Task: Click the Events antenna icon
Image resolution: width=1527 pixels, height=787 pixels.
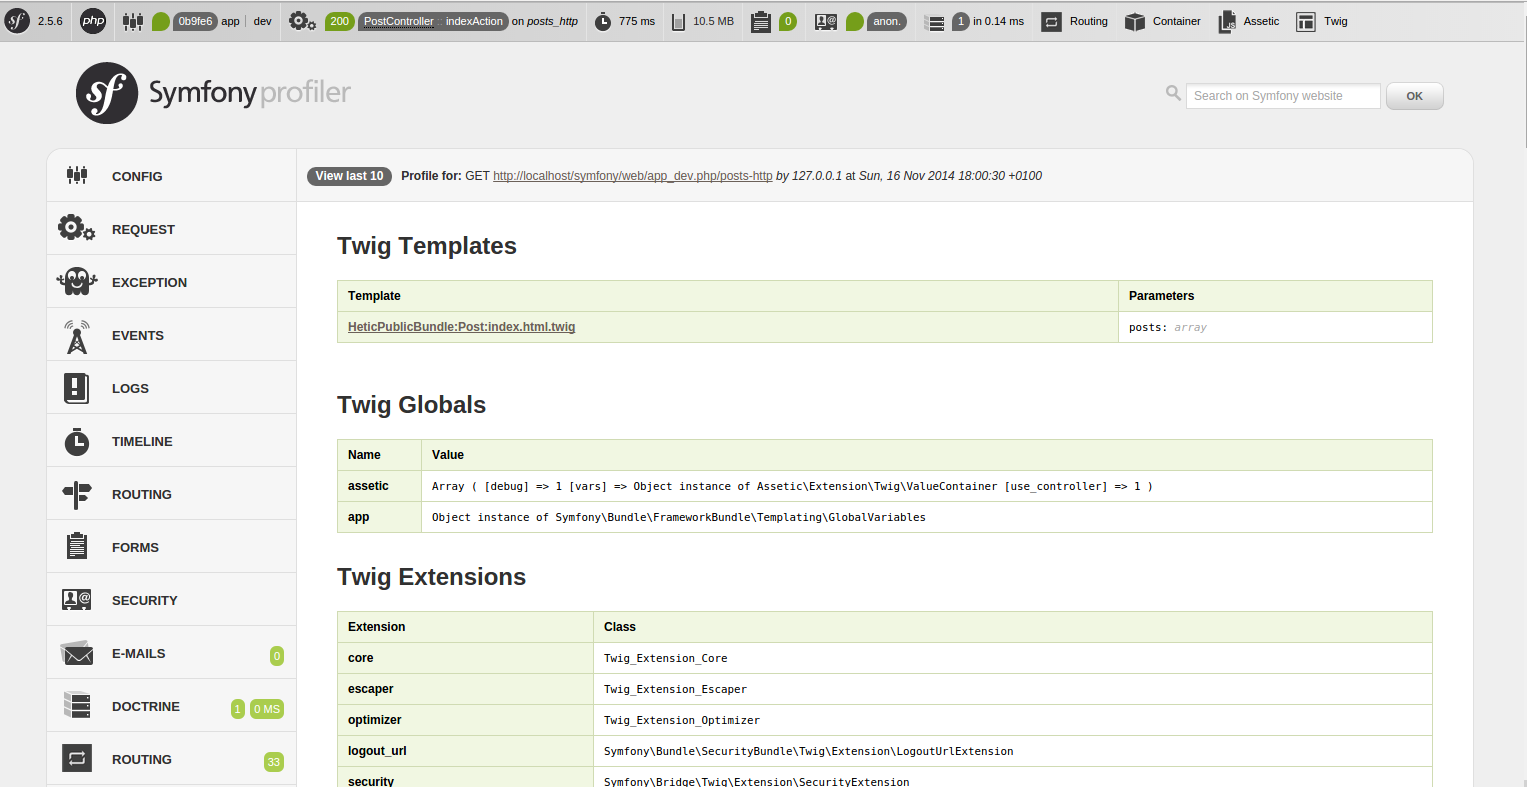Action: 77,336
